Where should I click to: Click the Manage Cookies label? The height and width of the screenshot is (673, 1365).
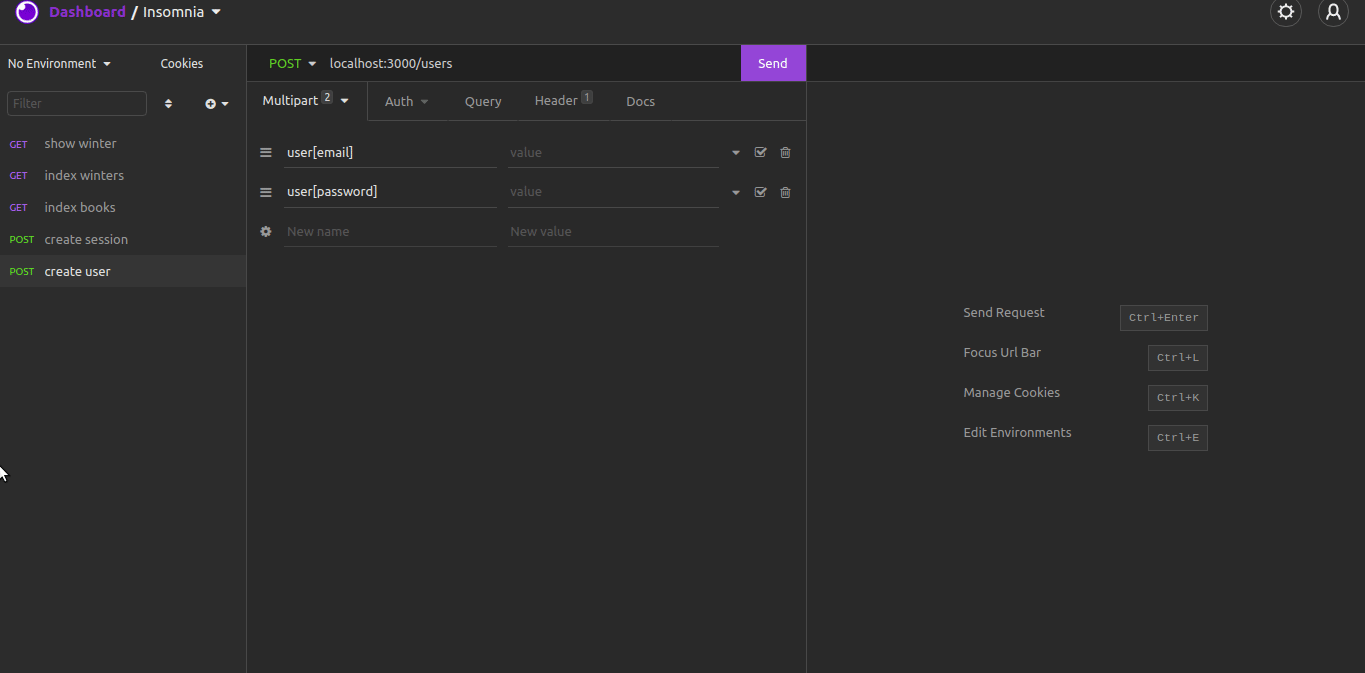click(1012, 393)
